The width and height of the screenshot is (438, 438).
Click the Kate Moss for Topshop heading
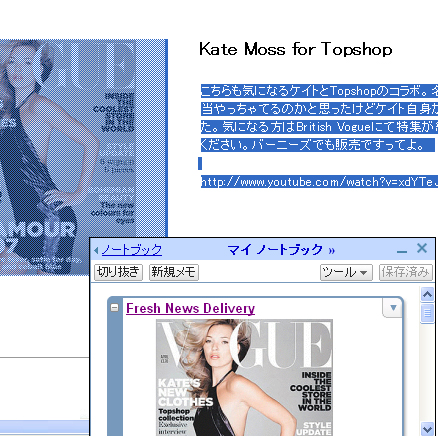coord(296,49)
